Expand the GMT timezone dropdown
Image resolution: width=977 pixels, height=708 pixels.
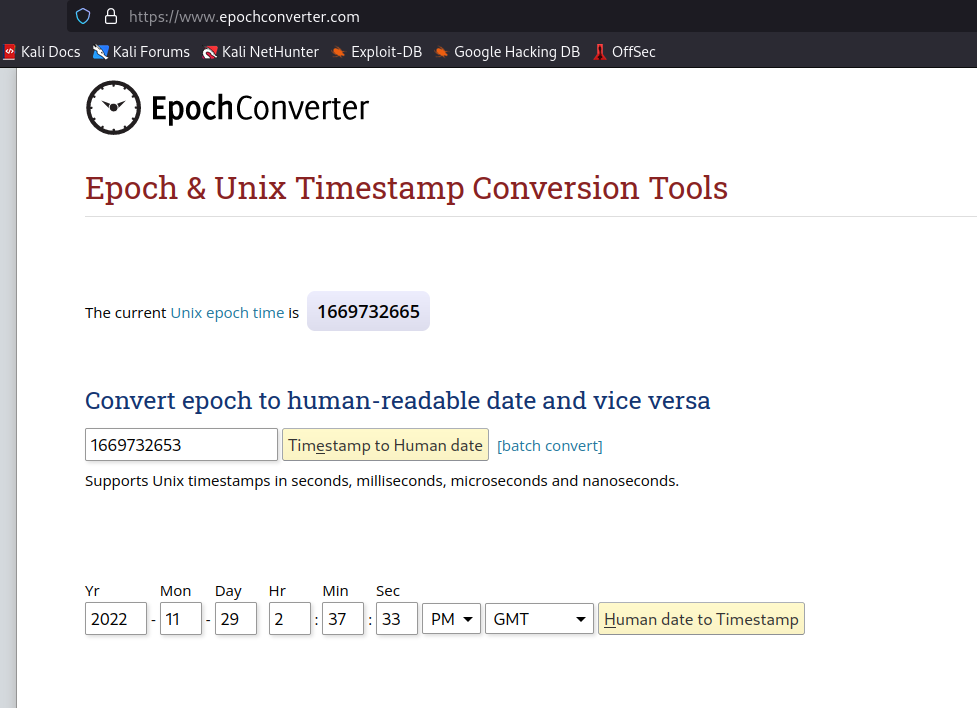coord(539,619)
